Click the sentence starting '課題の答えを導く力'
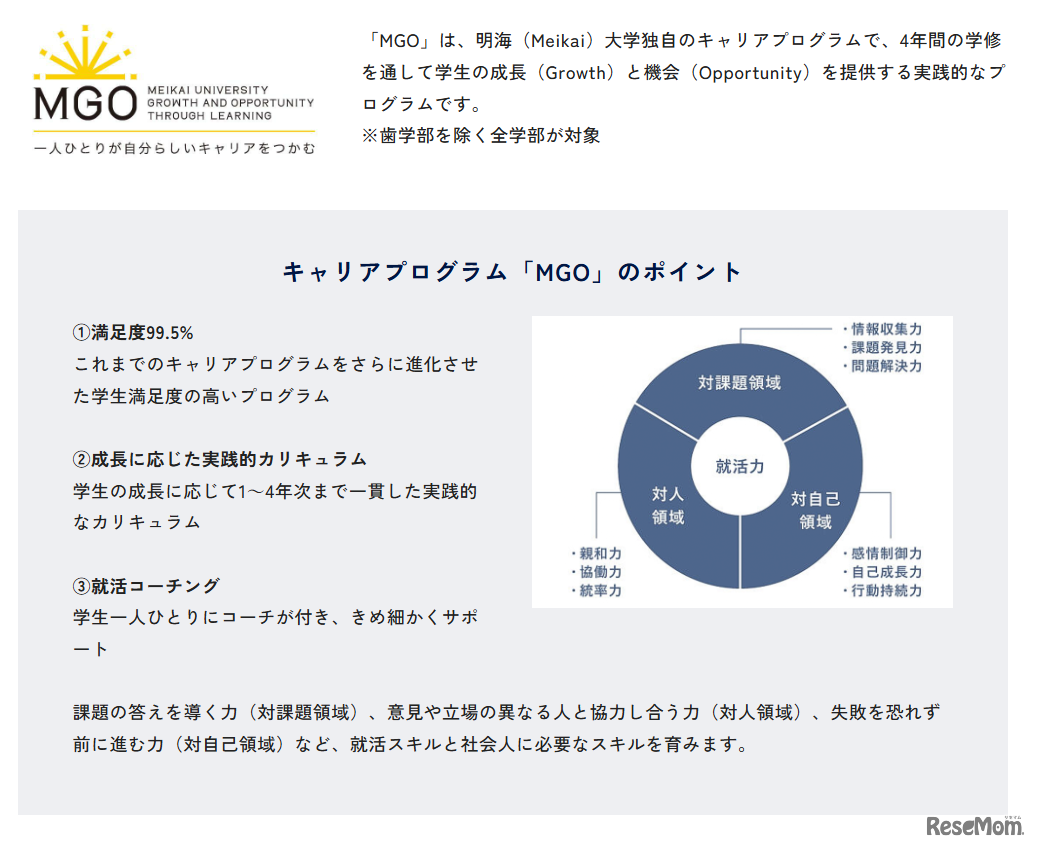The image size is (1037, 849). [x=507, y=713]
